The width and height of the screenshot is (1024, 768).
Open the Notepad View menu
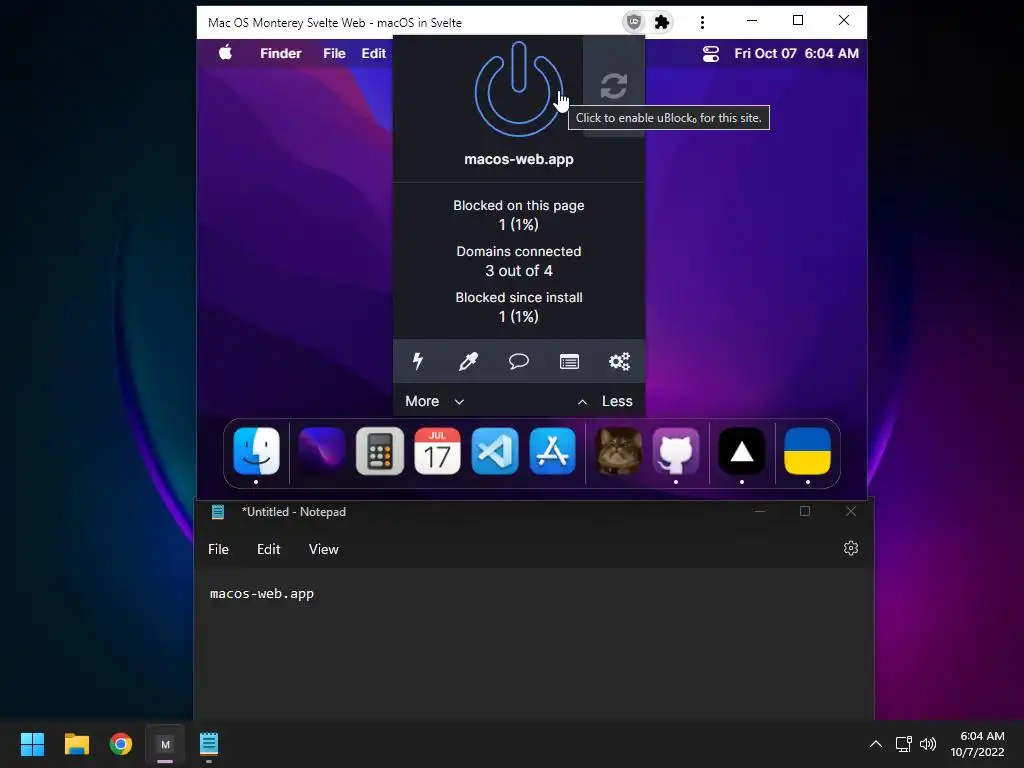pos(323,549)
